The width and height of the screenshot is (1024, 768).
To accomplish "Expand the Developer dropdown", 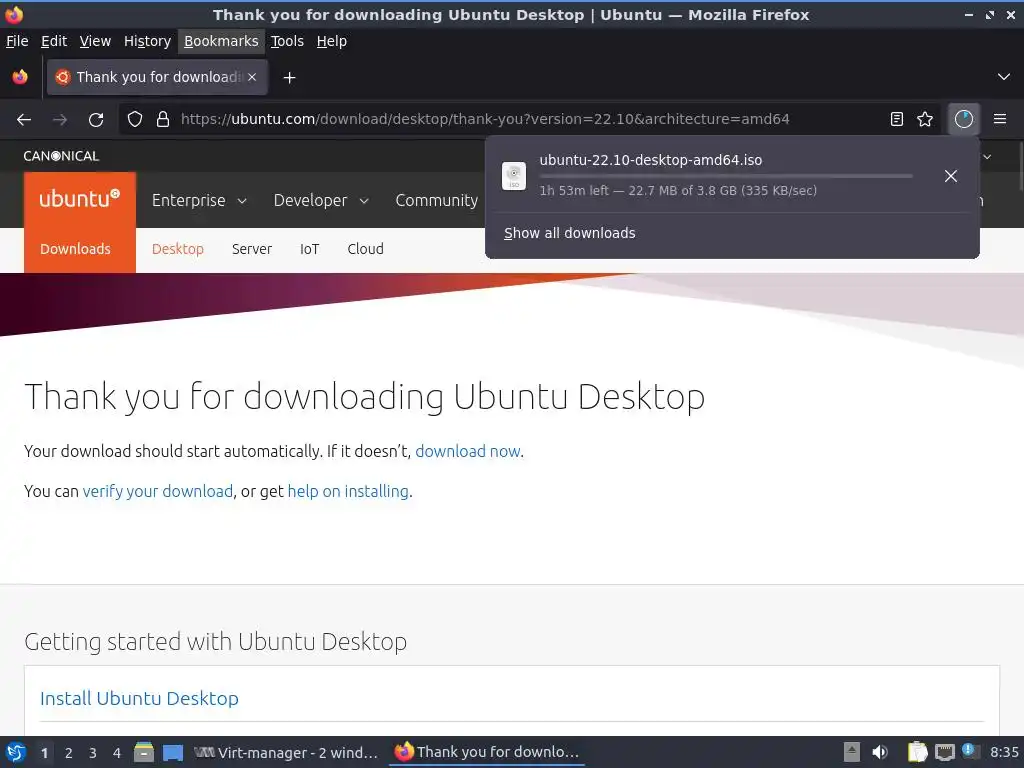I will [x=321, y=200].
